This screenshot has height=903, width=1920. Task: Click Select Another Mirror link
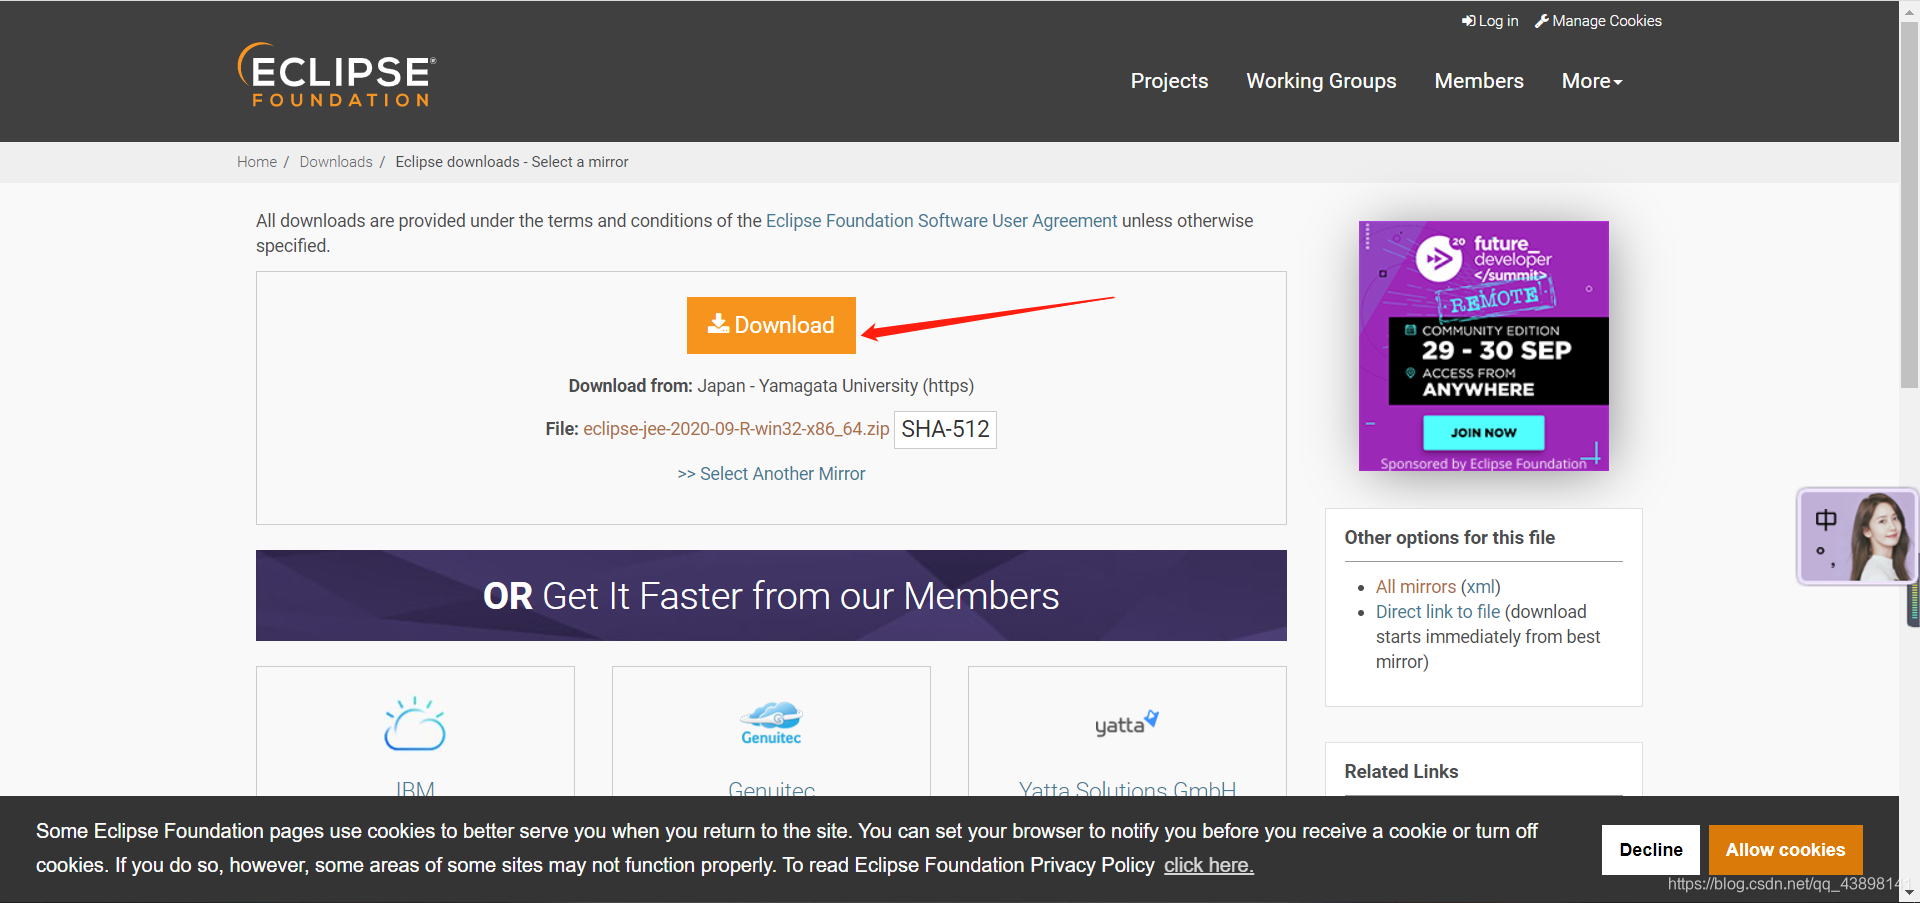click(x=771, y=474)
